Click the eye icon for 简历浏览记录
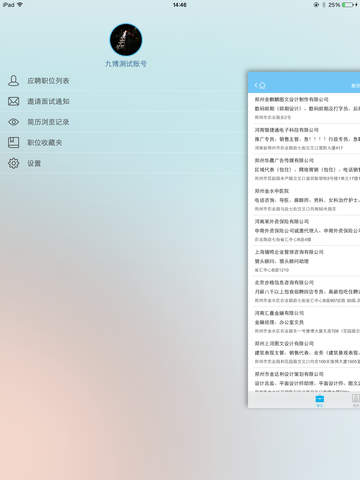360x480 pixels. 13,122
